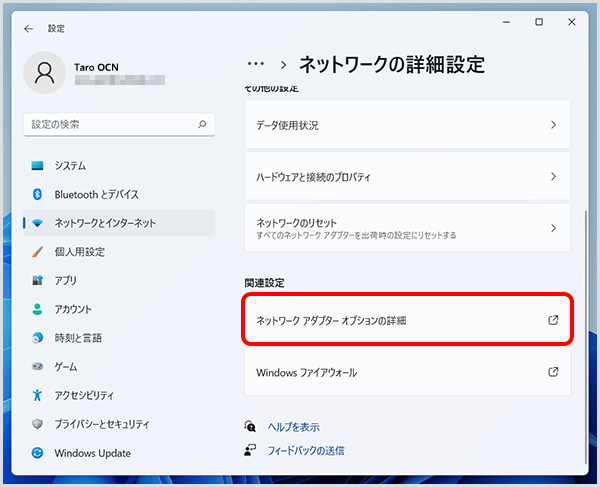600x487 pixels.
Task: Open アクセシビリティ settings
Action: [84, 396]
